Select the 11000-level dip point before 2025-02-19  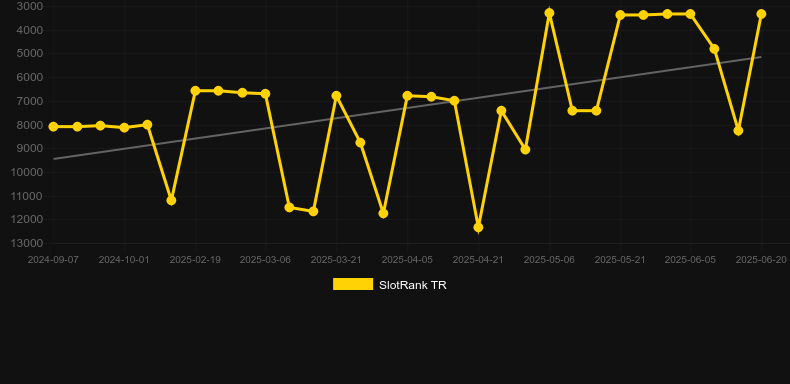[171, 201]
